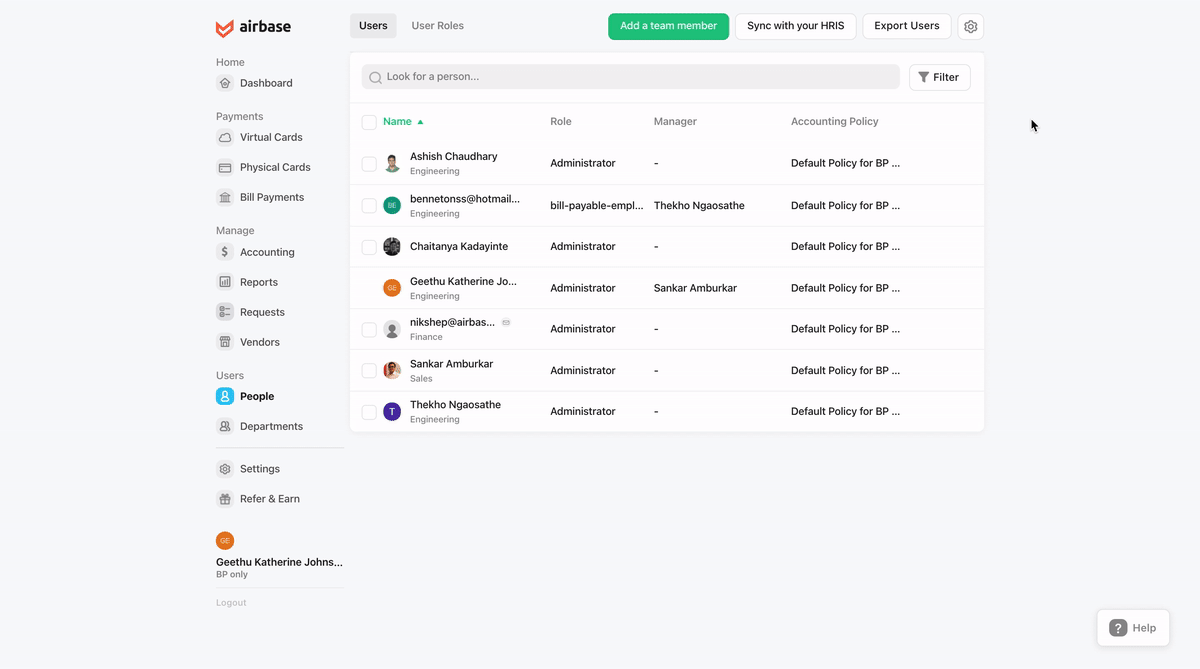Check the Ashish Chaudhary row checkbox
Image resolution: width=1200 pixels, height=669 pixels.
[369, 163]
